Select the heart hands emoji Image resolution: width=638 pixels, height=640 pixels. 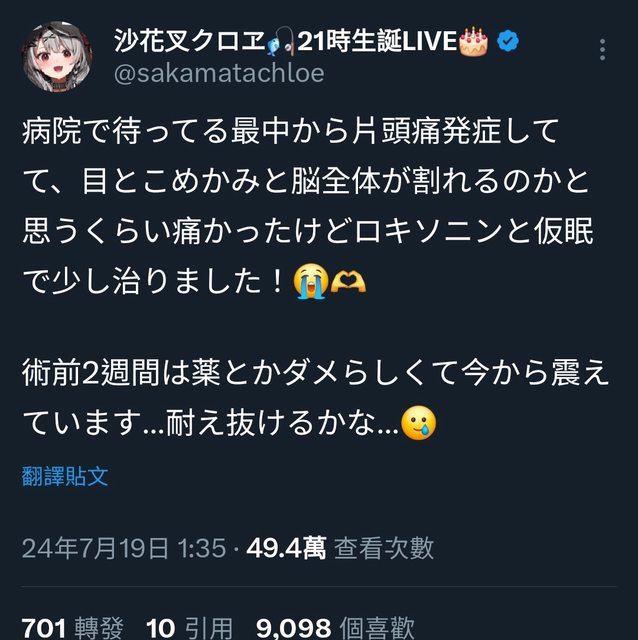pos(348,282)
